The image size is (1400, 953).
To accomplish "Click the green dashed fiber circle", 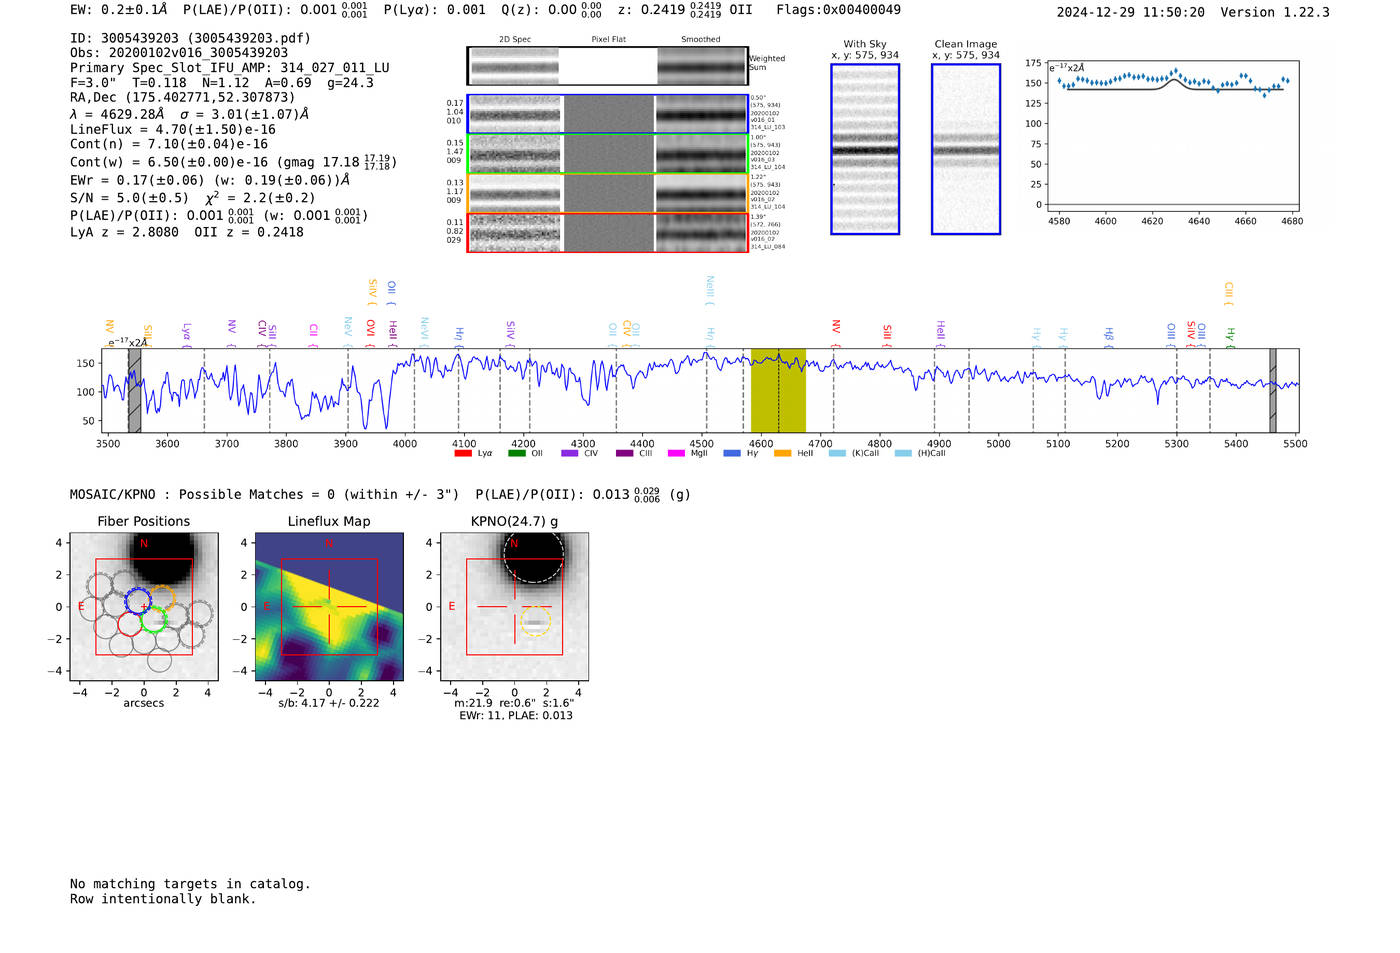I will point(154,619).
